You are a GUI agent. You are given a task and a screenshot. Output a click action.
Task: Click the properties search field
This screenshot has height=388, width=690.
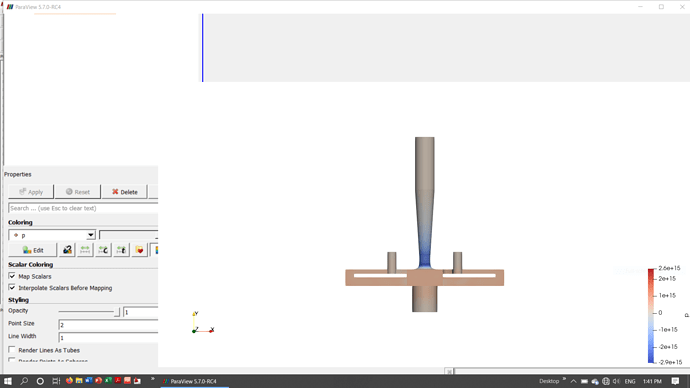(x=83, y=208)
